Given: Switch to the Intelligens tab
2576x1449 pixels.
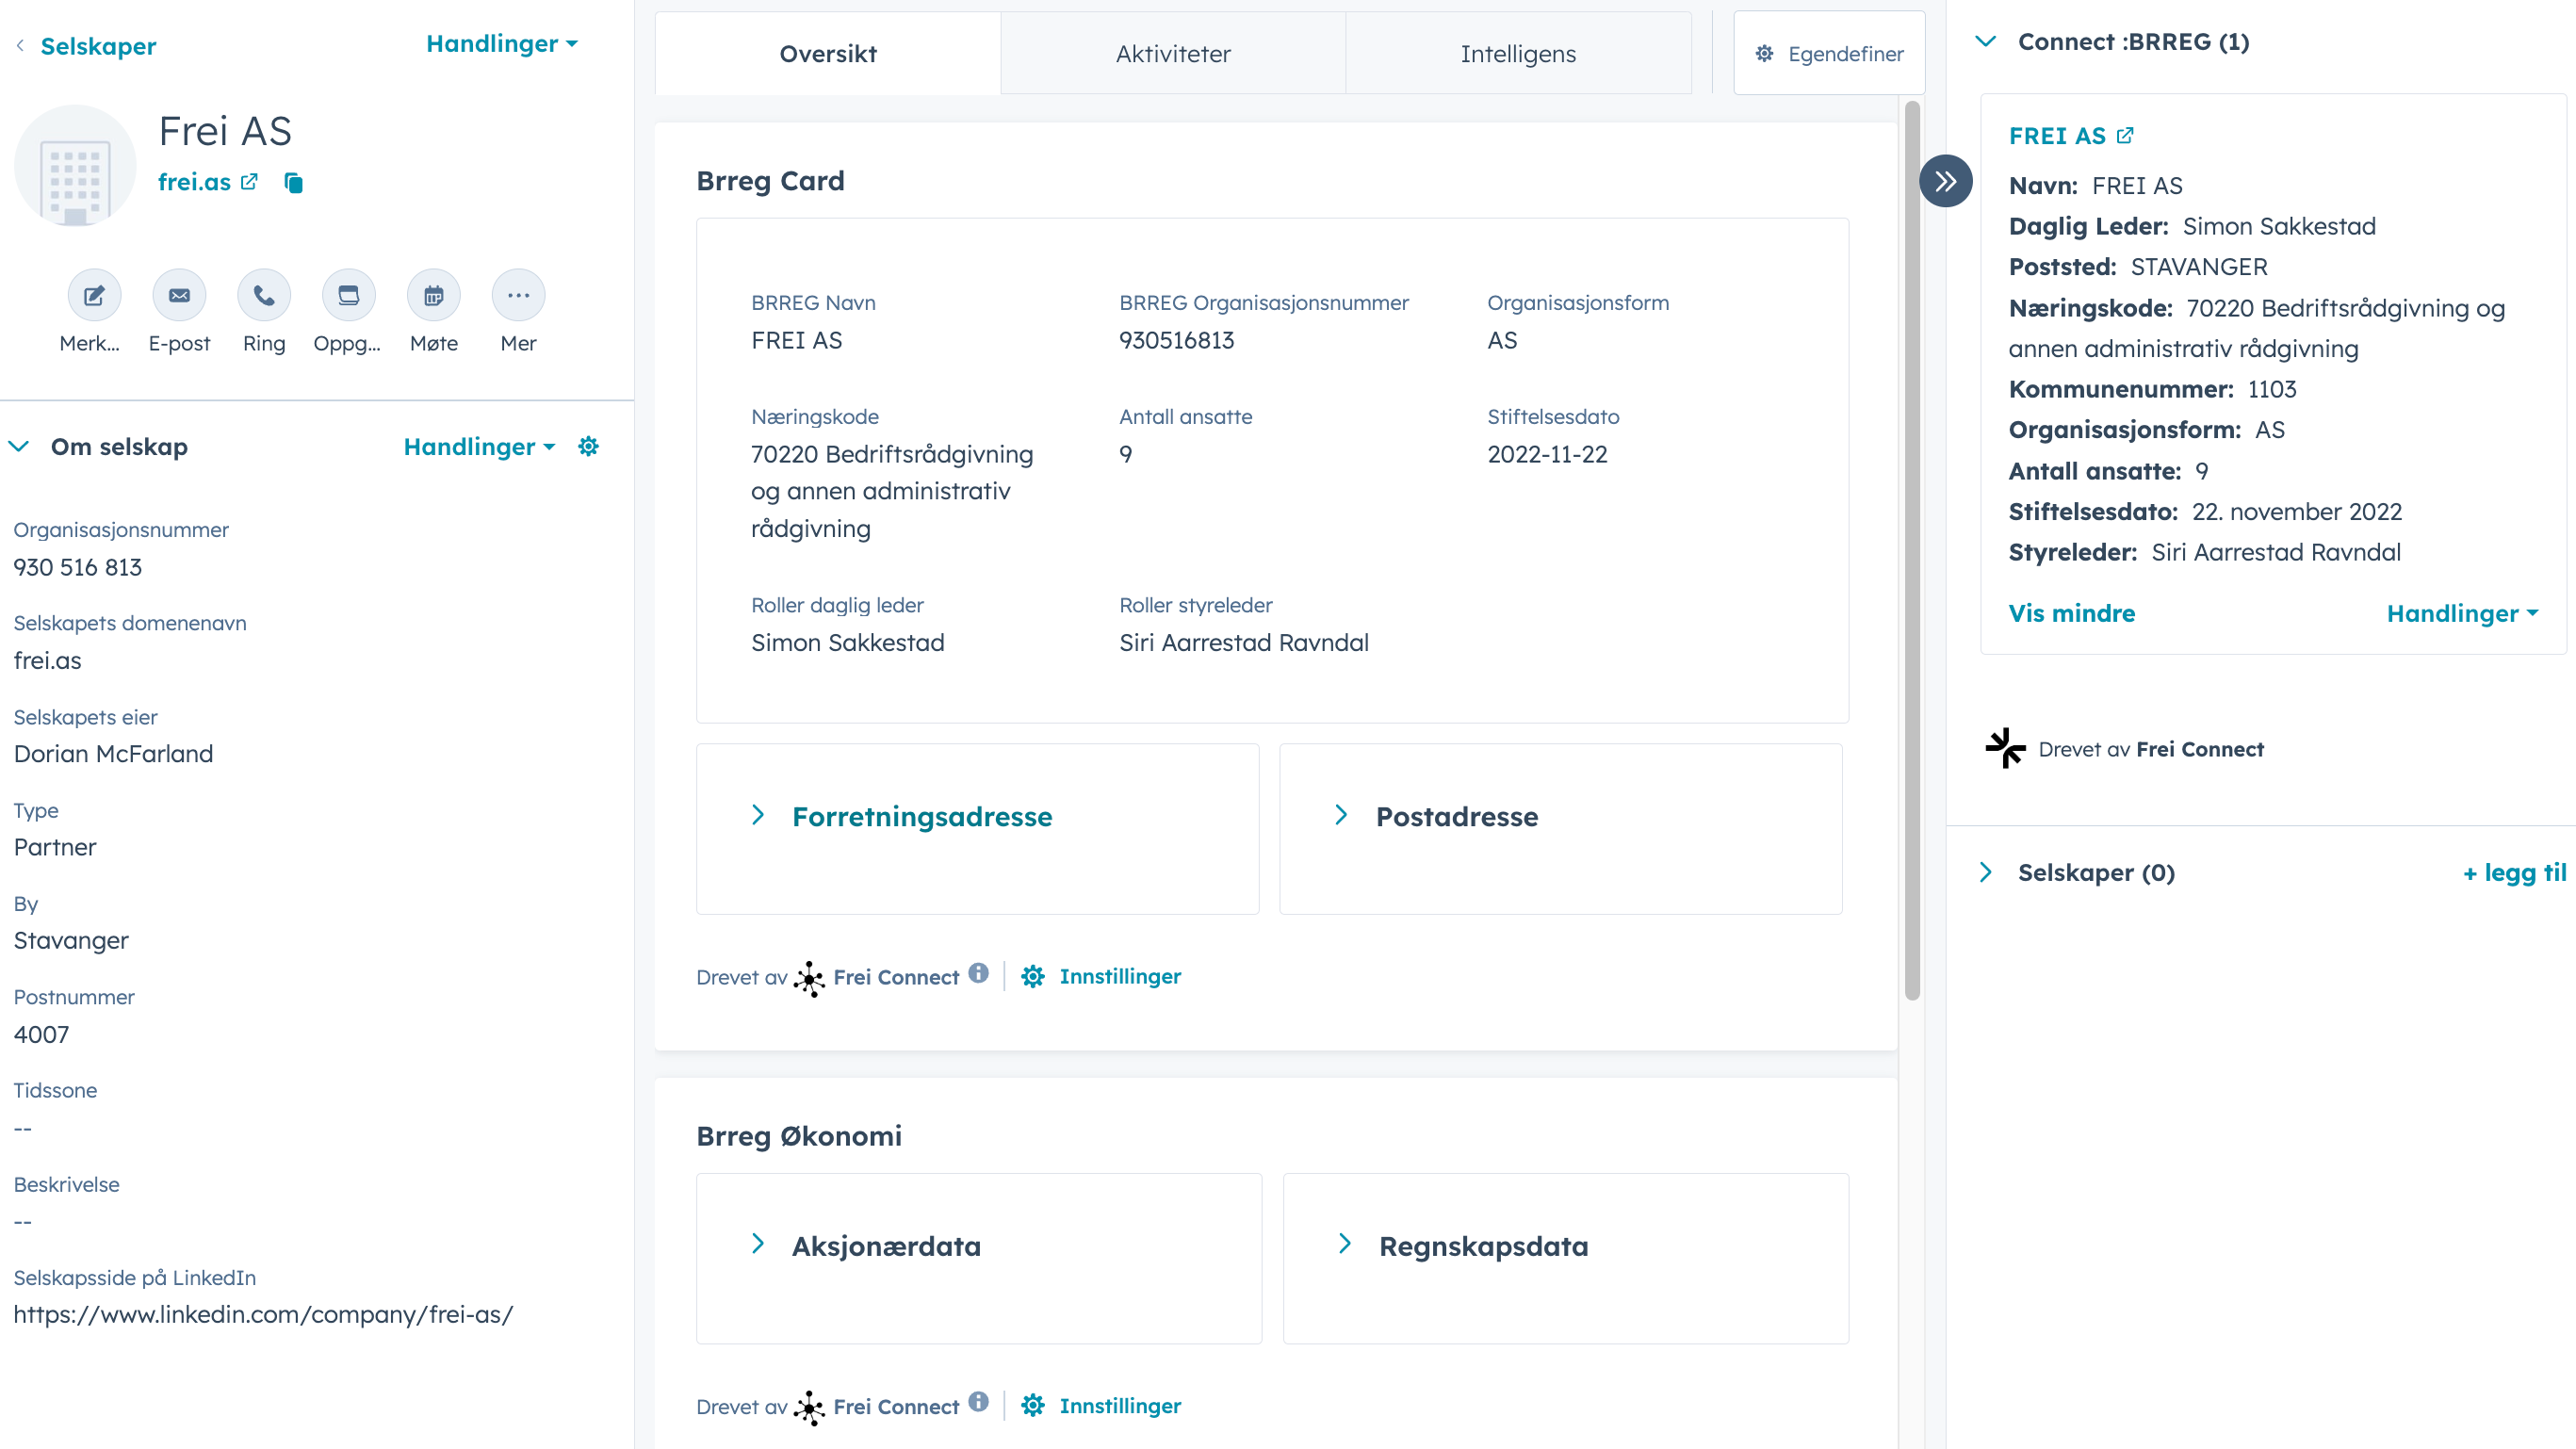Looking at the screenshot, I should point(1518,53).
